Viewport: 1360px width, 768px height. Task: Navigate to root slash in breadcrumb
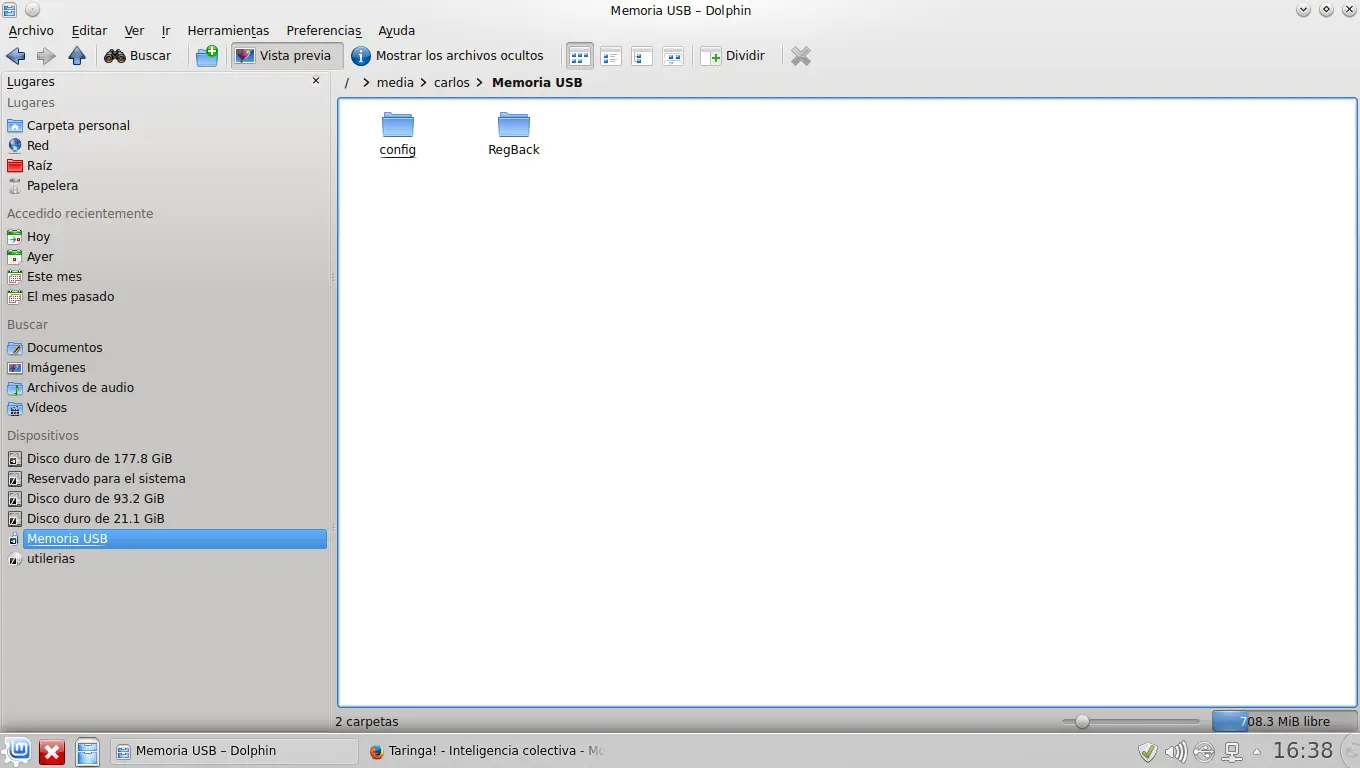coord(347,83)
